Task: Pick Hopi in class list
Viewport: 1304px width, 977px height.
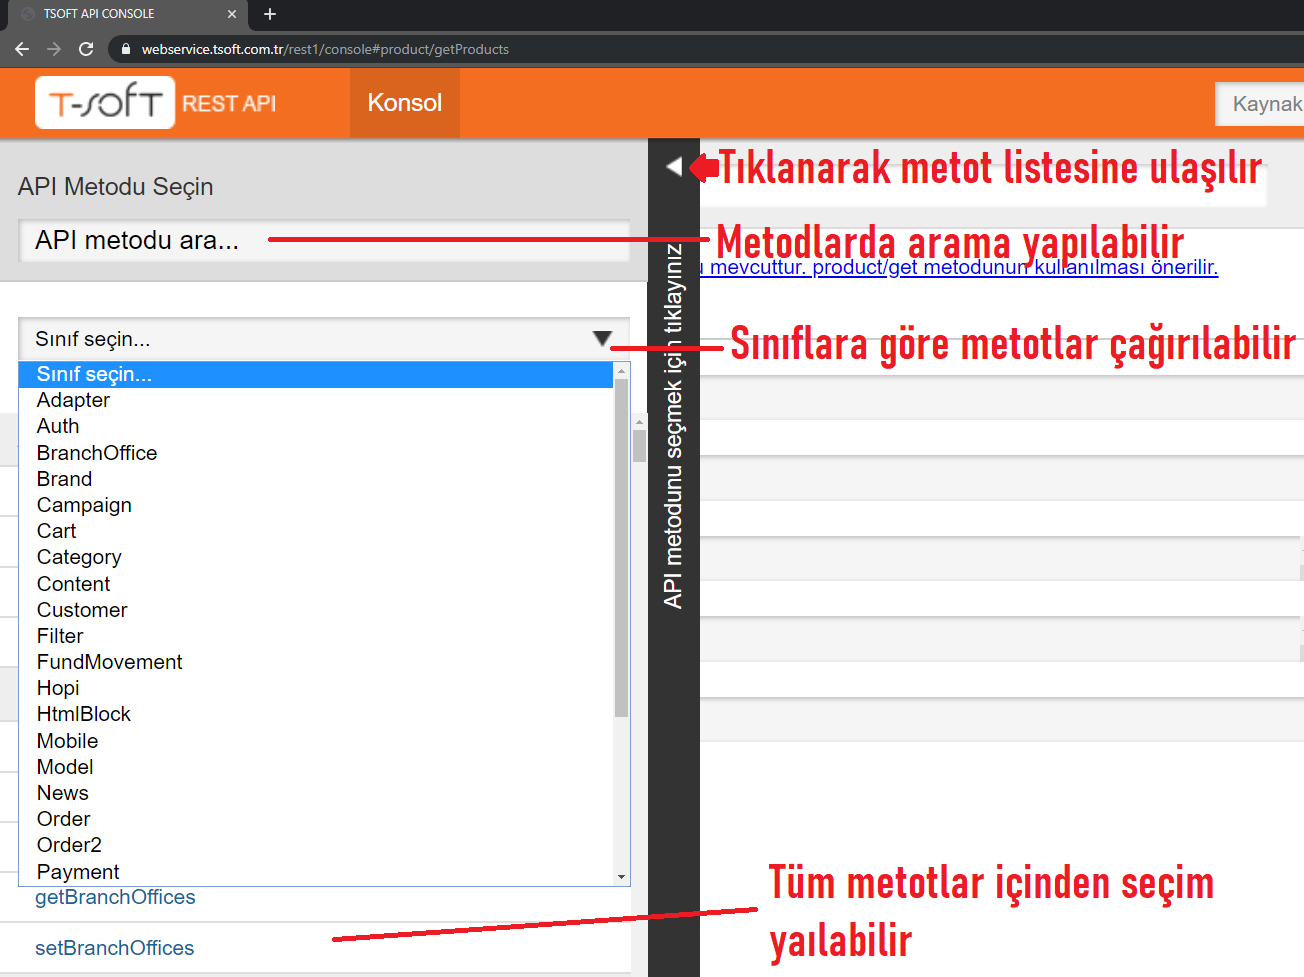Action: [316, 688]
